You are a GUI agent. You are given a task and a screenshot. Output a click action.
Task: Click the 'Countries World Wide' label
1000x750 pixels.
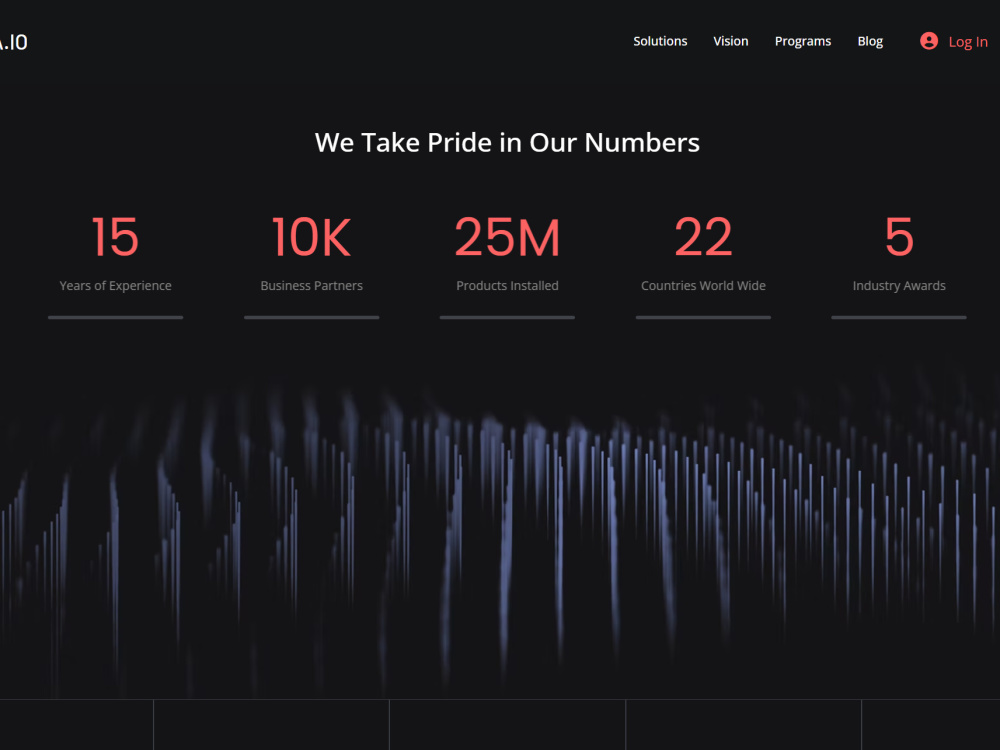pos(703,286)
